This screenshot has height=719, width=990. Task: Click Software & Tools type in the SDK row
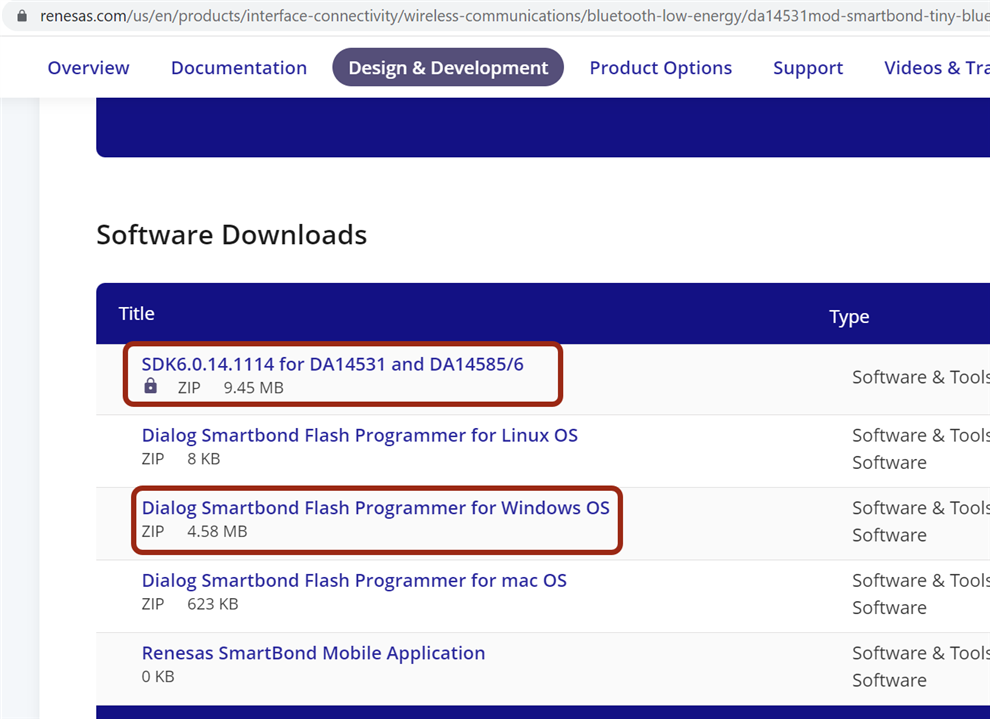pos(920,377)
